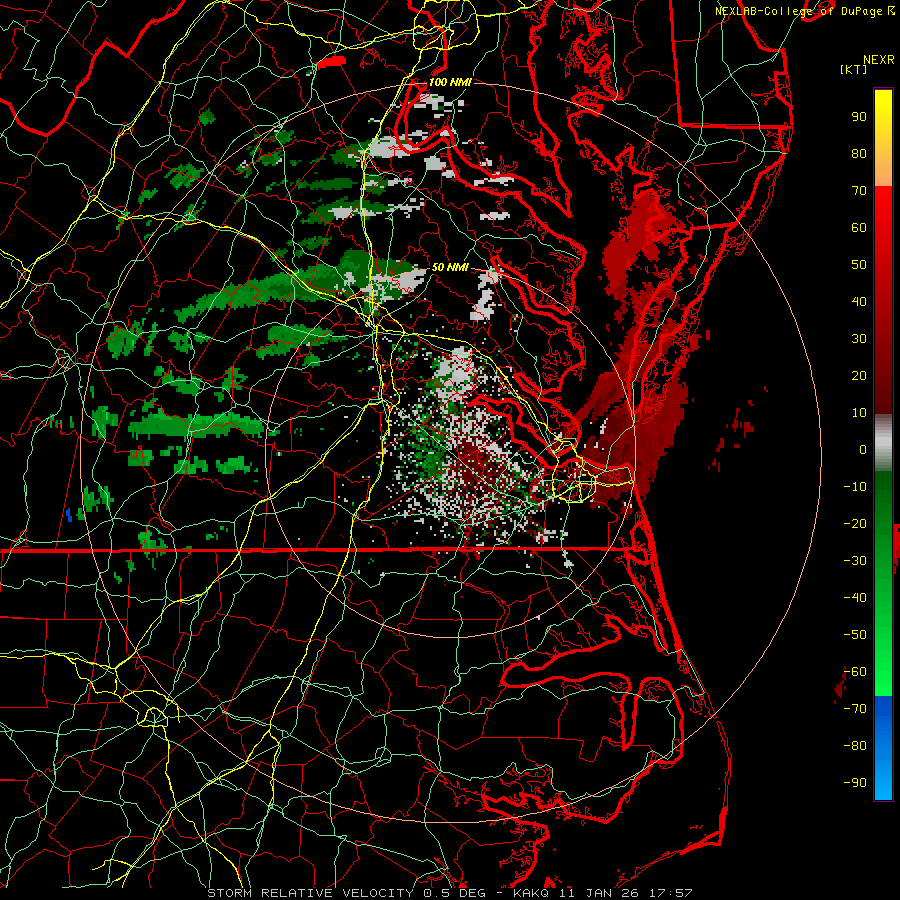
Task: Click the -20 value on velocity scale
Action: coord(855,524)
